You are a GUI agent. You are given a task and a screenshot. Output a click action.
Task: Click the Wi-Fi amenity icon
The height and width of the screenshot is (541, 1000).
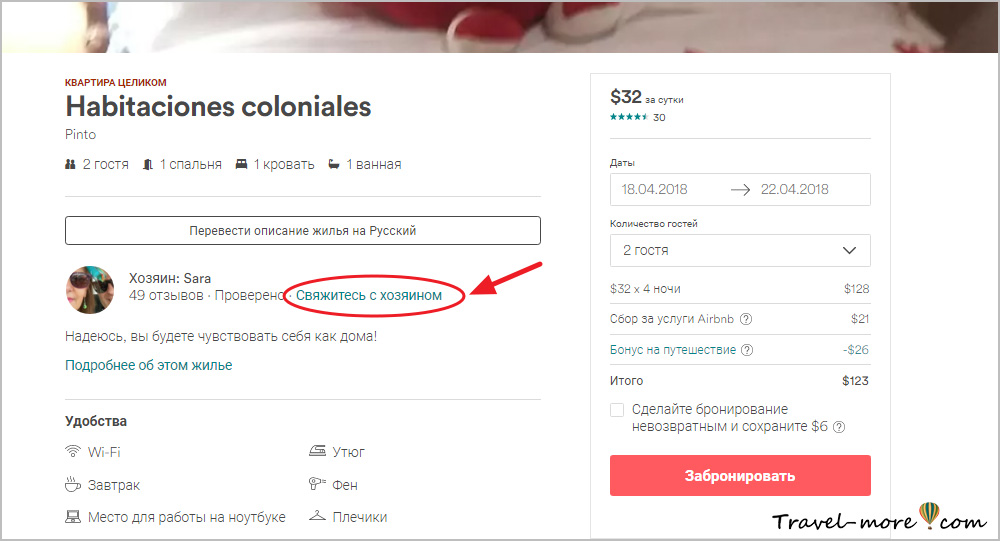pyautogui.click(x=73, y=452)
